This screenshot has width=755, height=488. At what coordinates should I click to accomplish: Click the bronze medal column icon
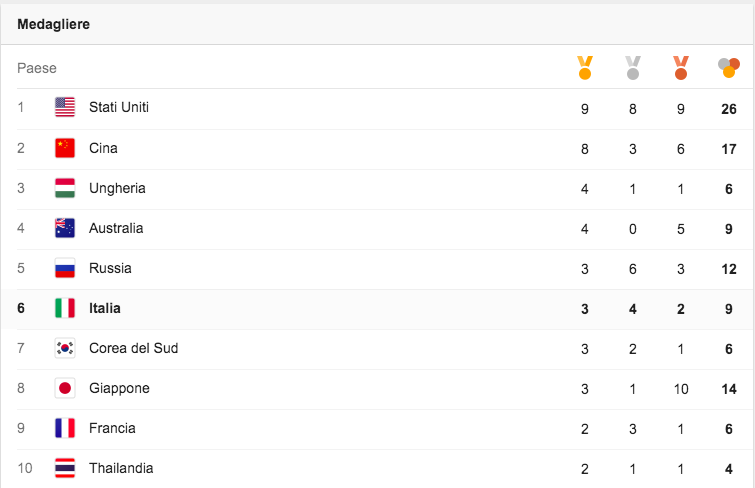pyautogui.click(x=681, y=68)
